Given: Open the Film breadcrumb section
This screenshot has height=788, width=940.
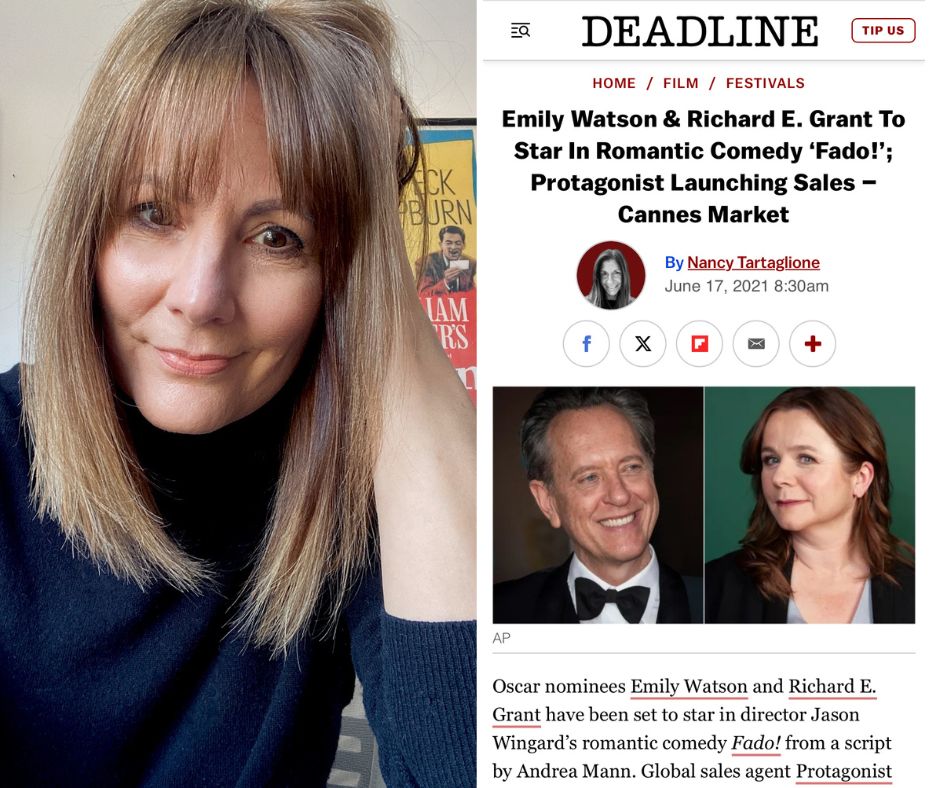Looking at the screenshot, I should click(x=680, y=83).
